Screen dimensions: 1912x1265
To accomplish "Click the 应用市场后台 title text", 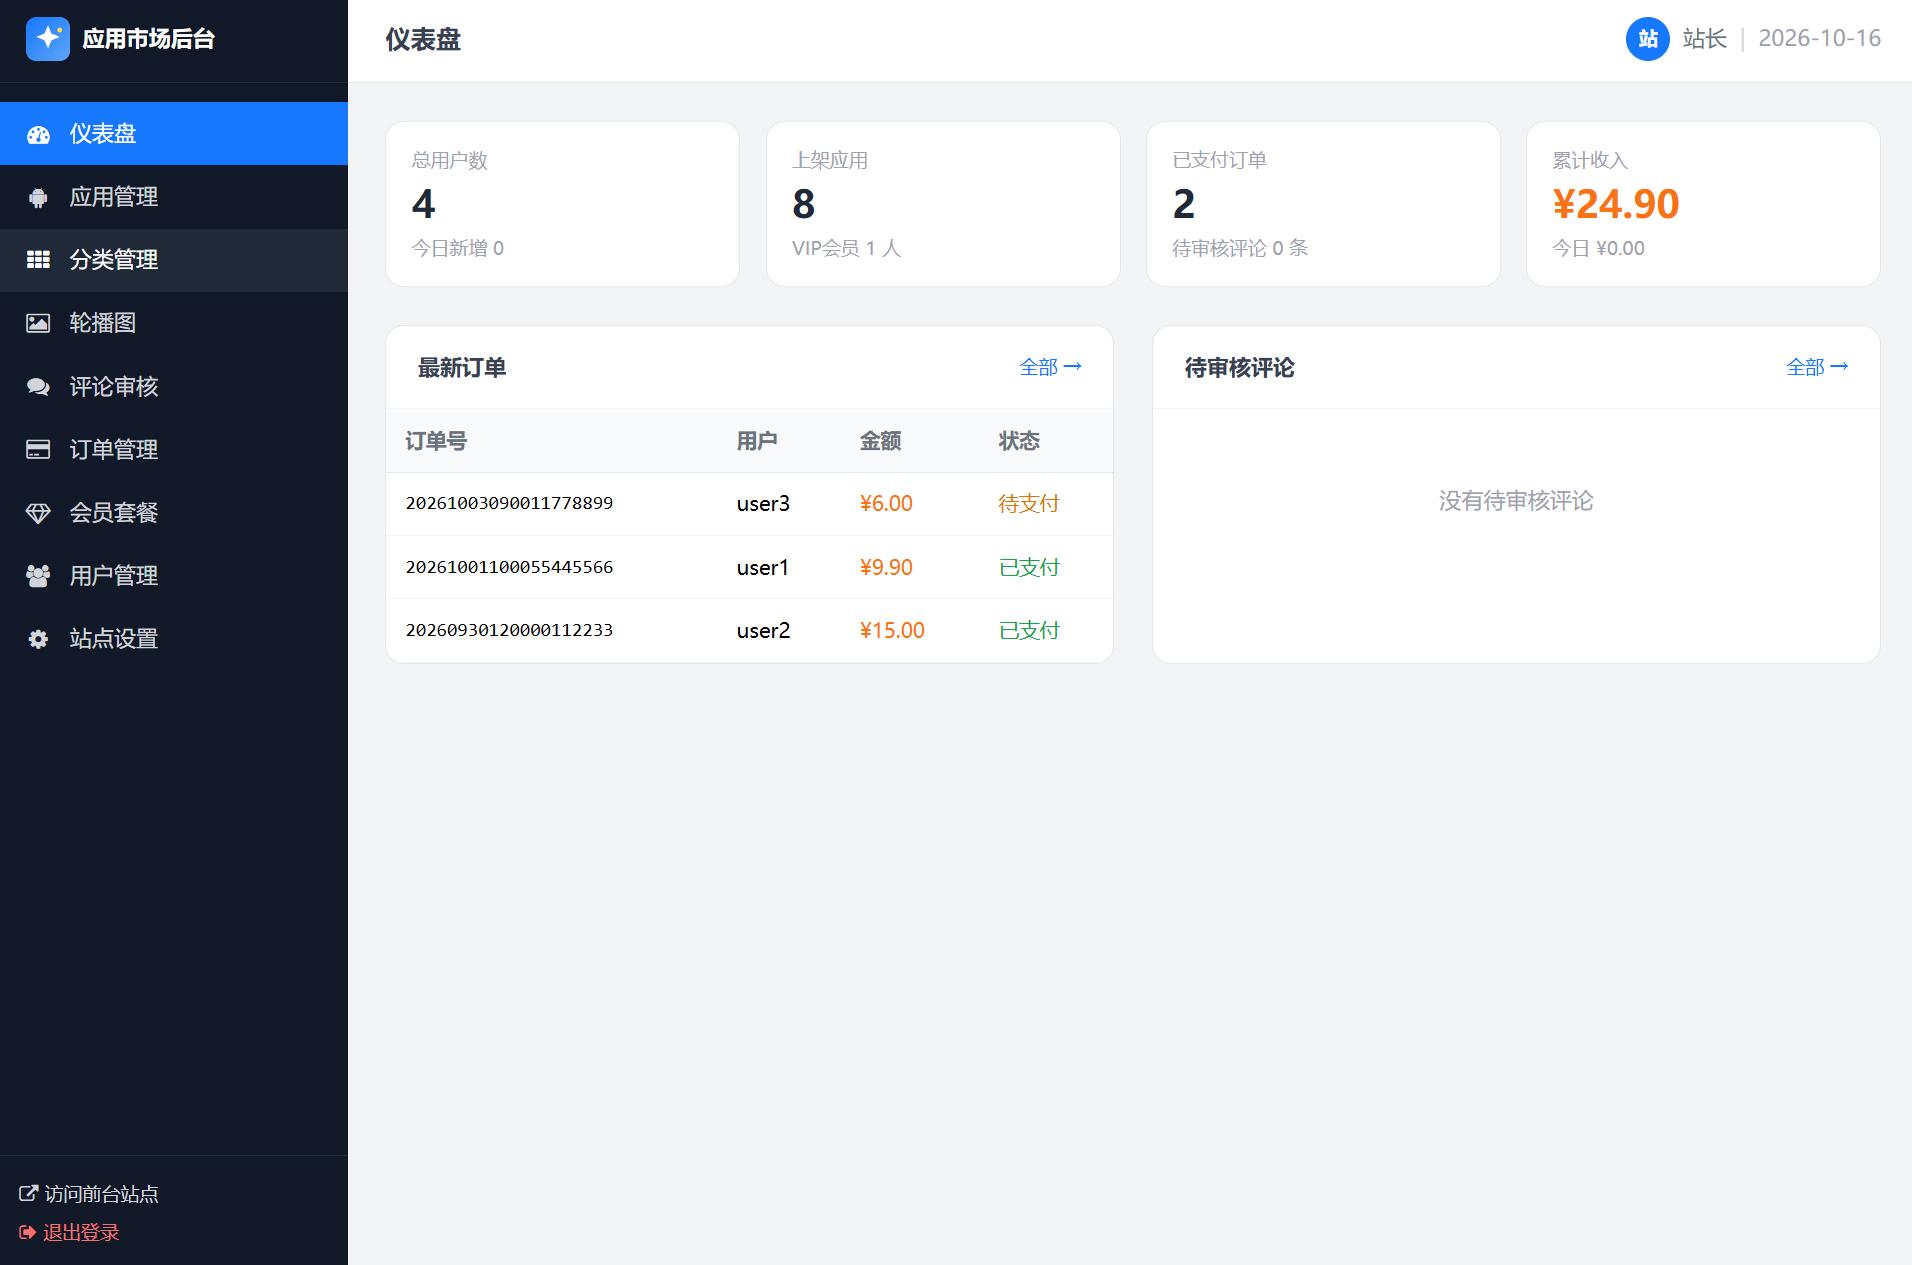I will pyautogui.click(x=149, y=39).
